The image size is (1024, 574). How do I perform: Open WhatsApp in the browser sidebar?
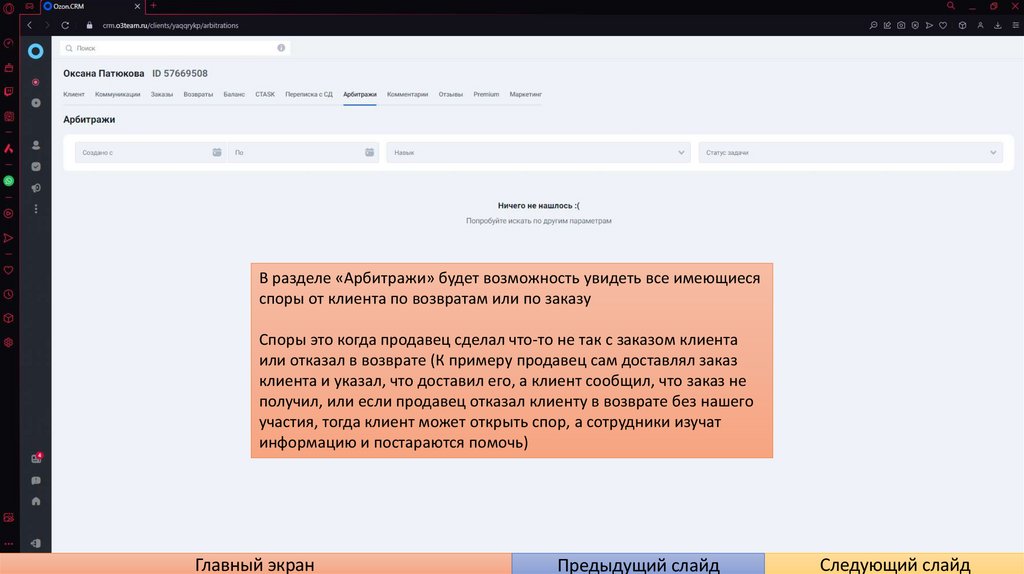coord(8,181)
